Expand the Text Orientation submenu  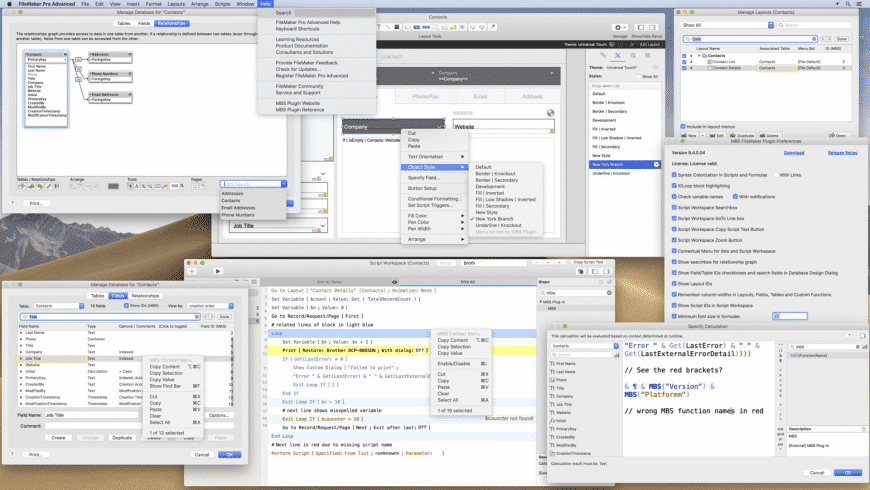tap(434, 156)
